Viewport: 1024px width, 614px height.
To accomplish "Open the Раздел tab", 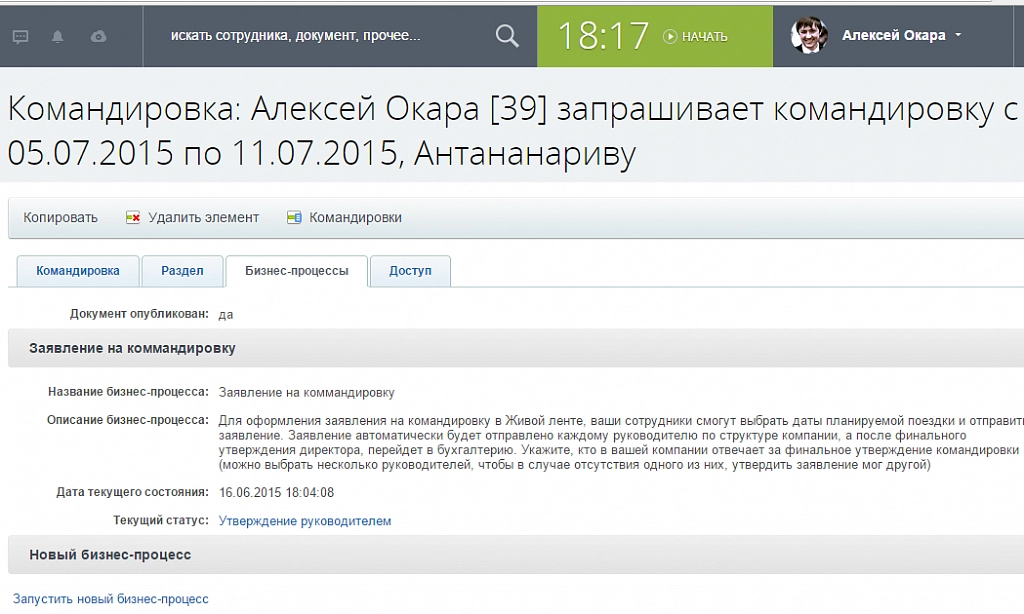I will 182,270.
